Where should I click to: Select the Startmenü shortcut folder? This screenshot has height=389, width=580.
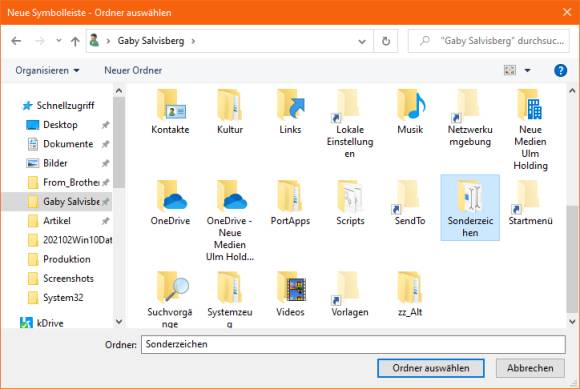click(530, 203)
